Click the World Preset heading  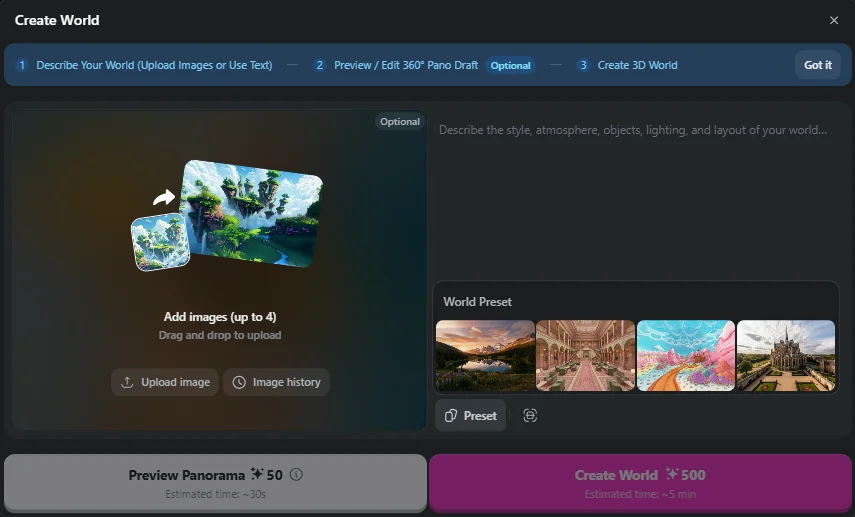tap(477, 302)
